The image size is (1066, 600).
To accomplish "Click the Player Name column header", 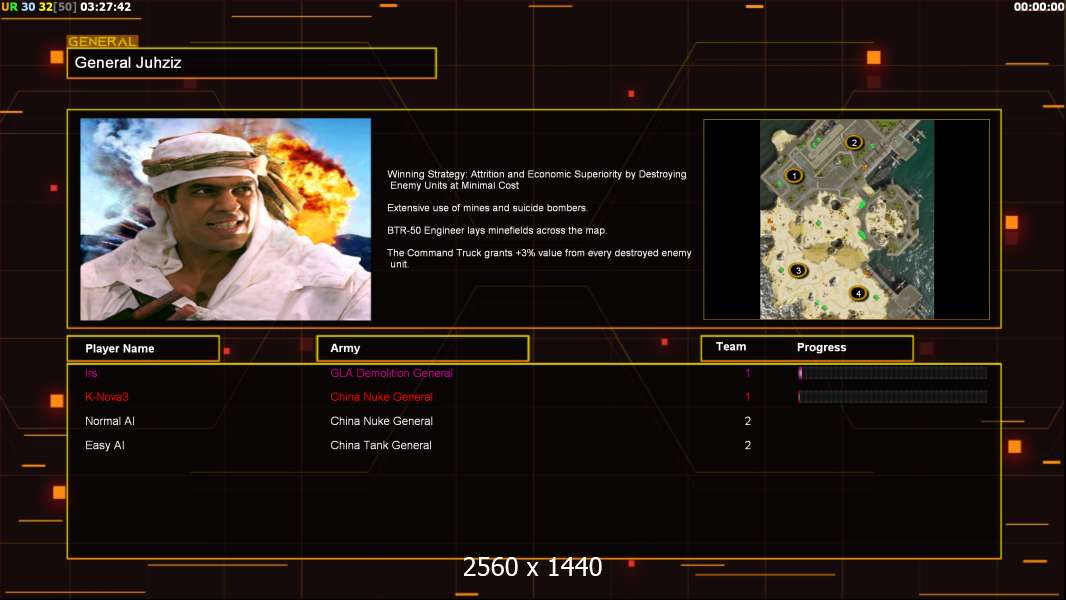I will (143, 349).
